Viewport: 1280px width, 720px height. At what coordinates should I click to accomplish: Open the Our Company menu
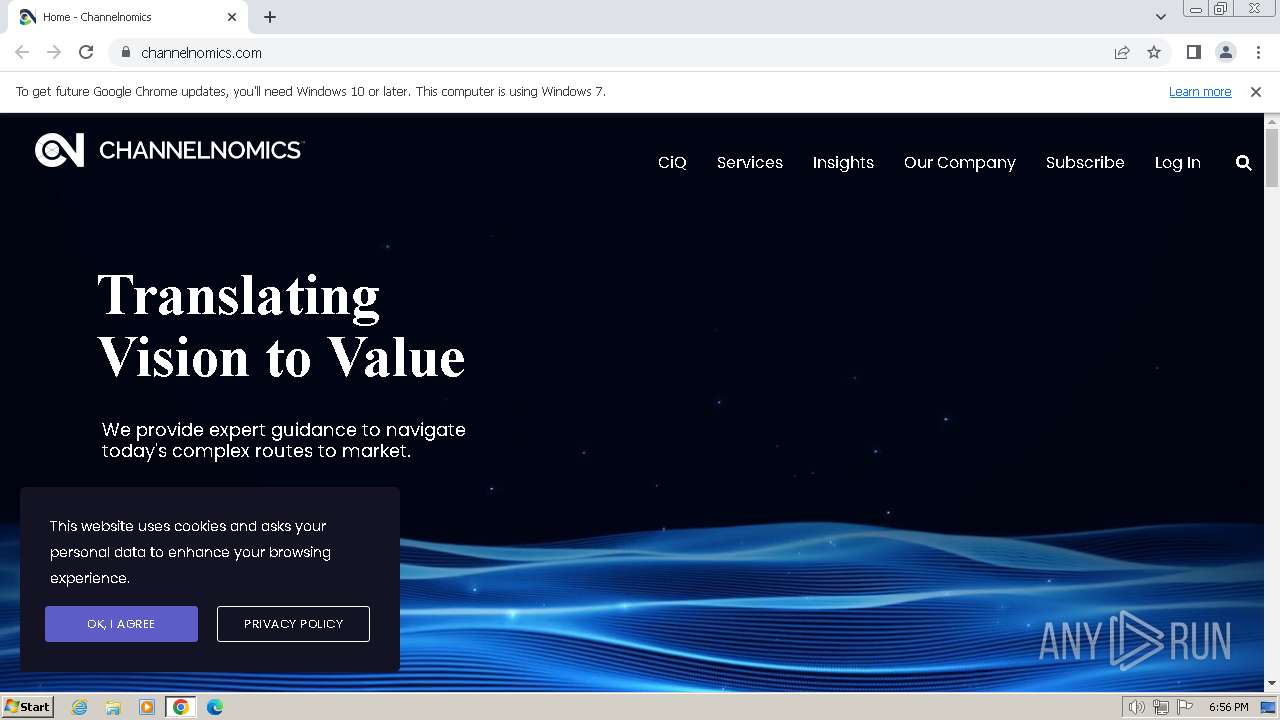coord(959,162)
